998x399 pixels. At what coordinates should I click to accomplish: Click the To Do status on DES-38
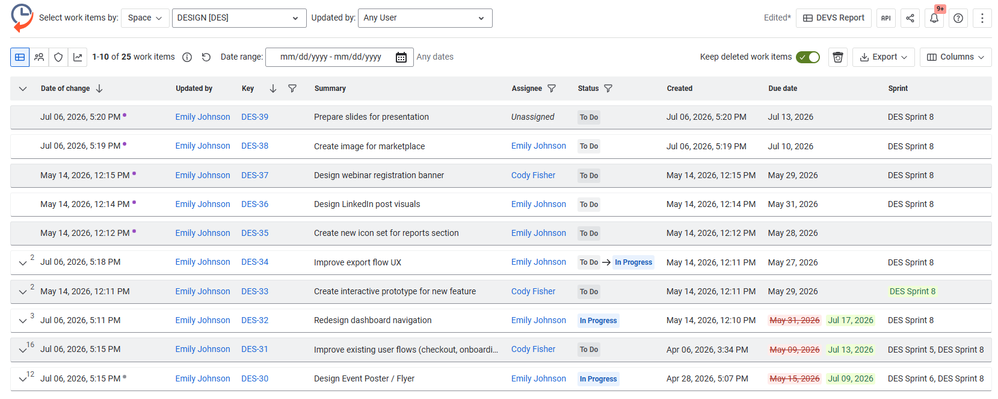pos(589,146)
